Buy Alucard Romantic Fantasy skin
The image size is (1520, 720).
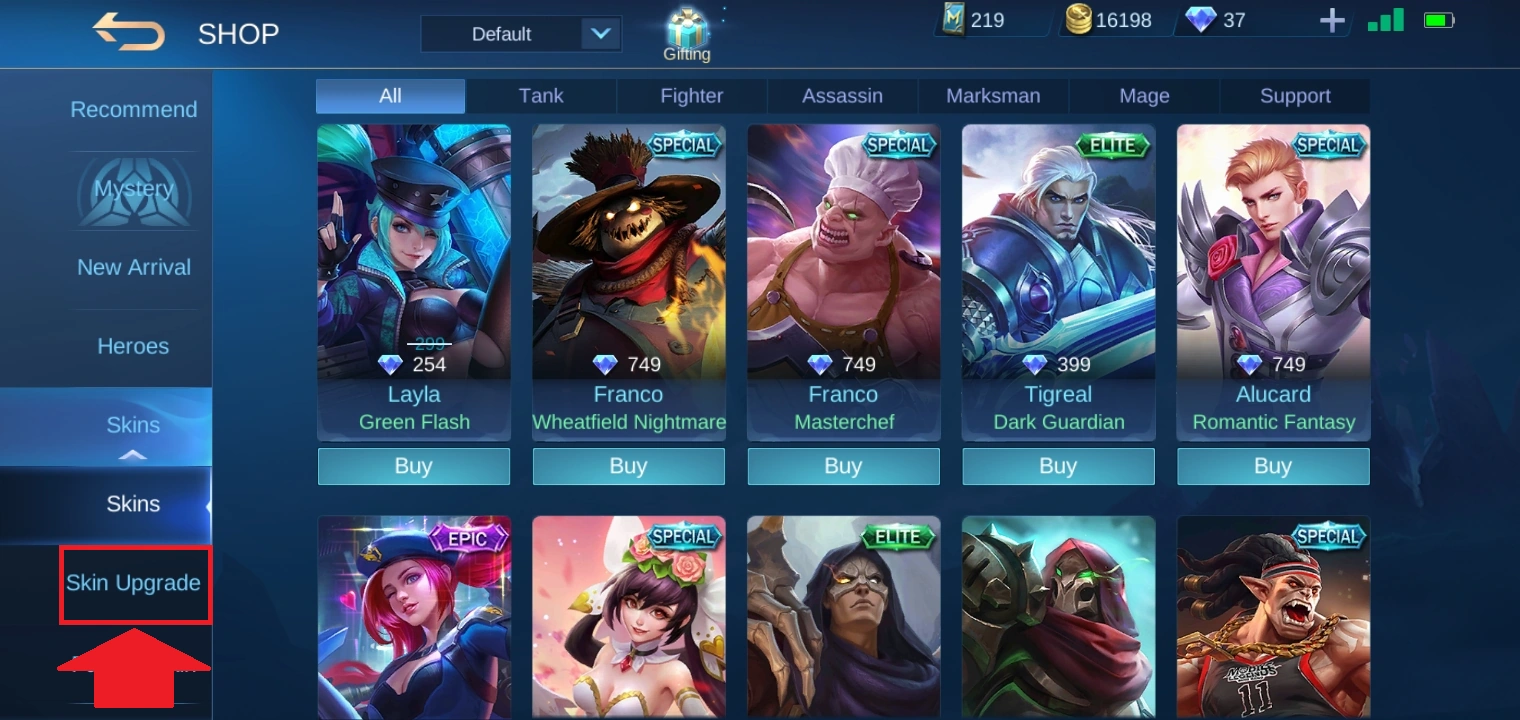tap(1273, 466)
